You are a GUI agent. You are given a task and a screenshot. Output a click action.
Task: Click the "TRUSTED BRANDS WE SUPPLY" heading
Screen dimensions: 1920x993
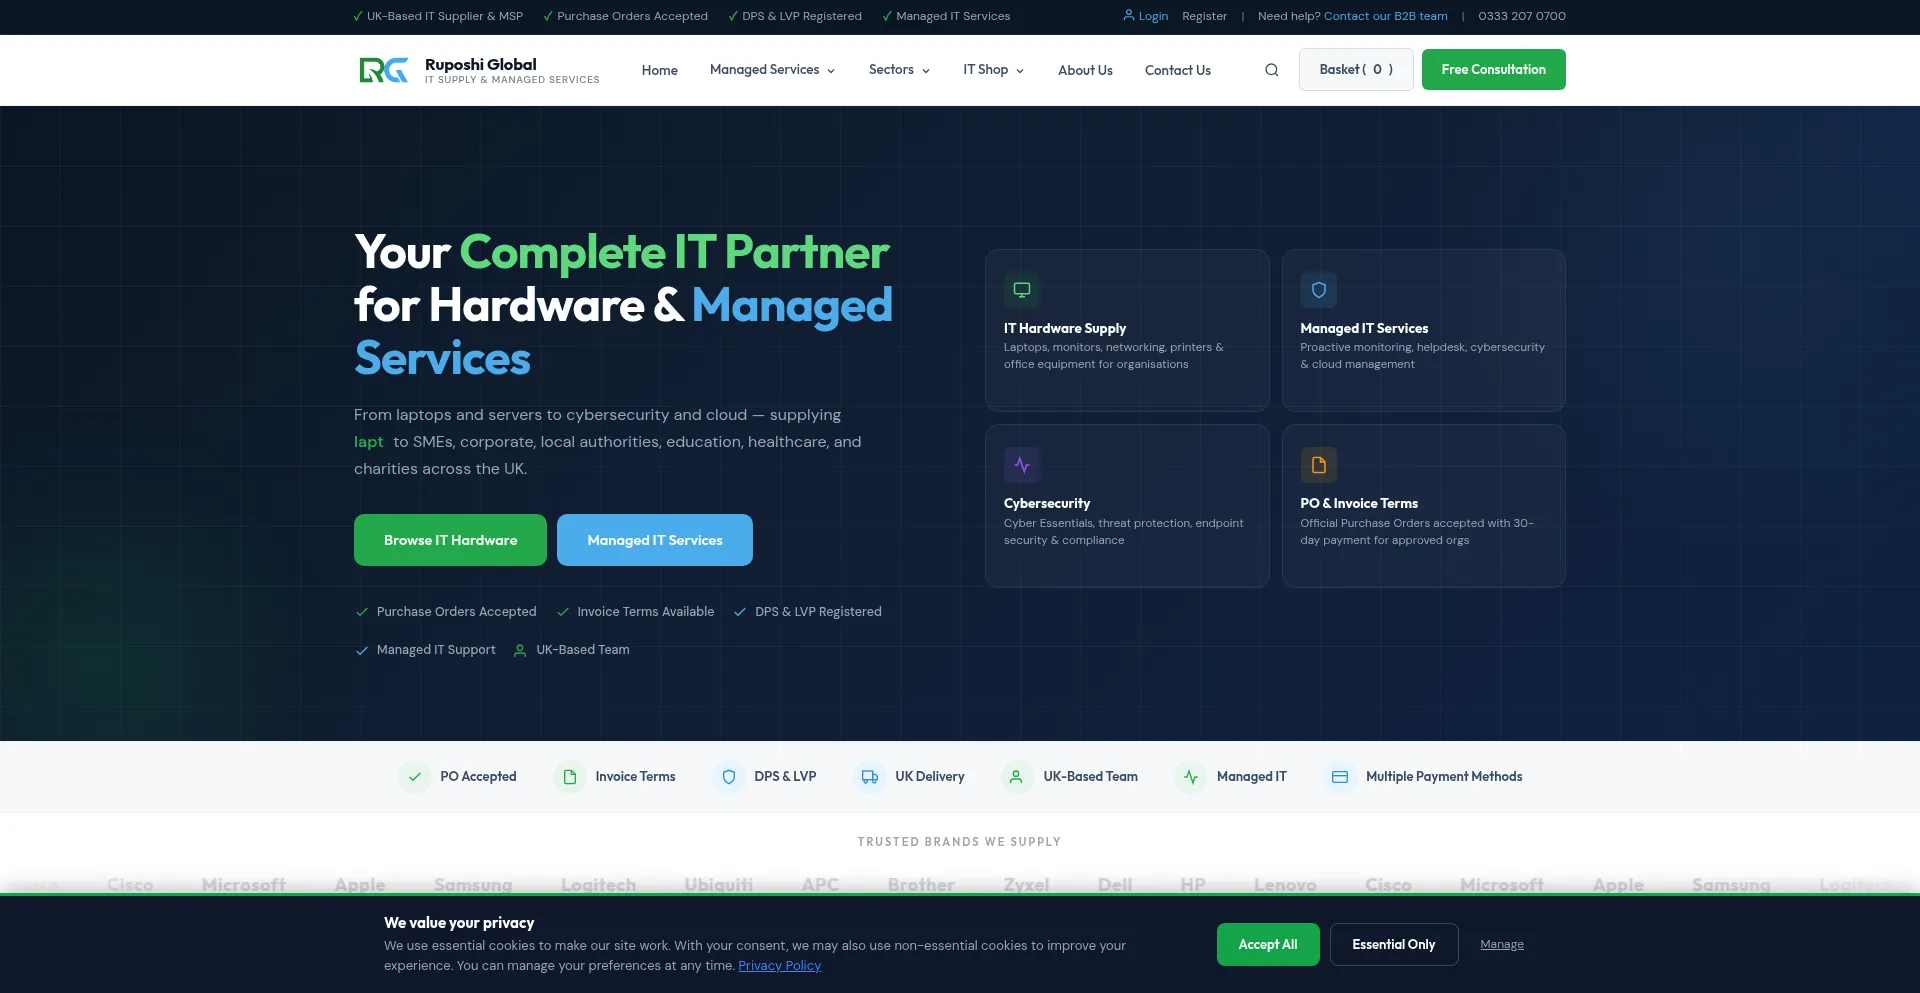click(959, 842)
